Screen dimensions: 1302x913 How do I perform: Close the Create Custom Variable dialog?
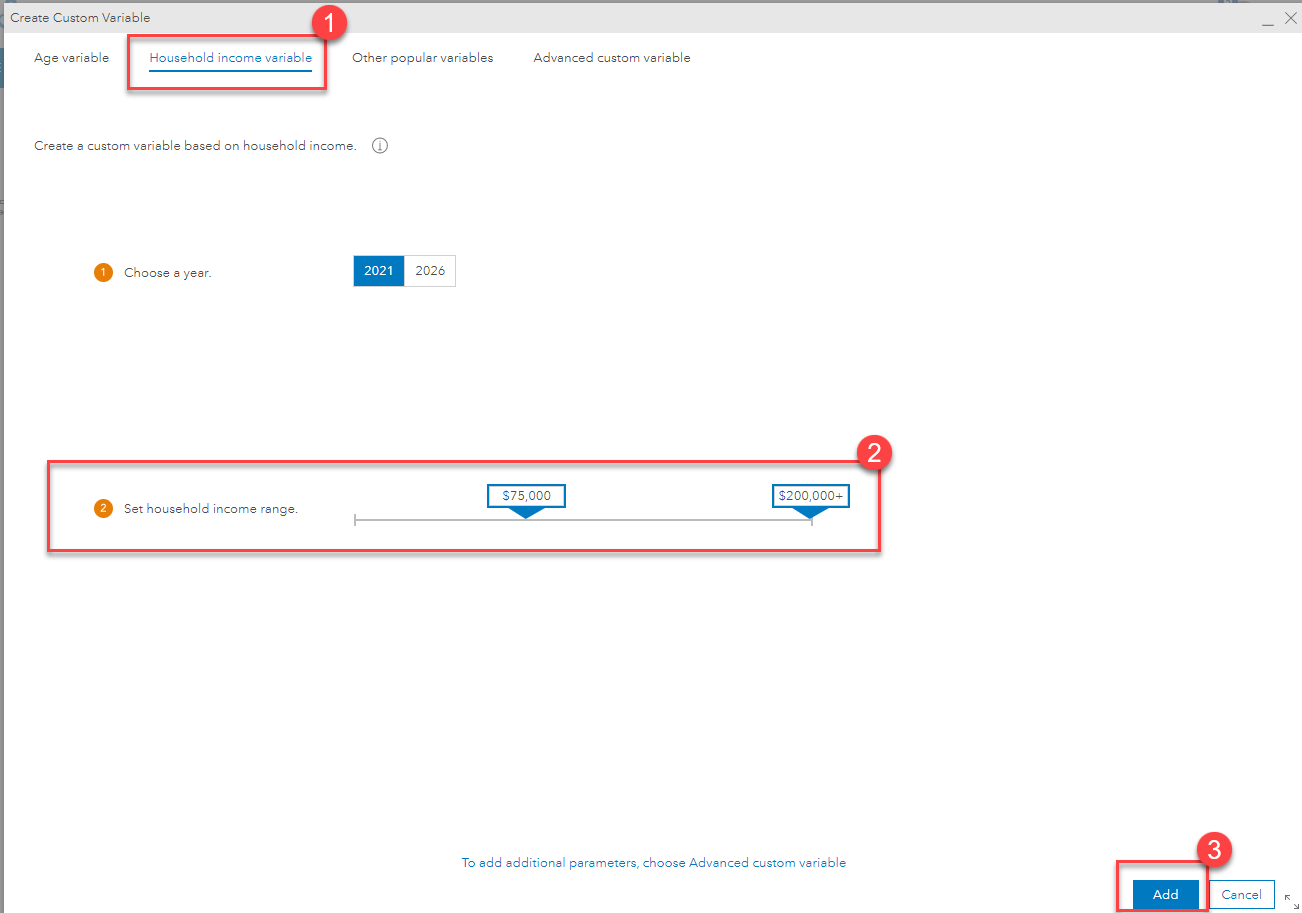tap(1290, 18)
